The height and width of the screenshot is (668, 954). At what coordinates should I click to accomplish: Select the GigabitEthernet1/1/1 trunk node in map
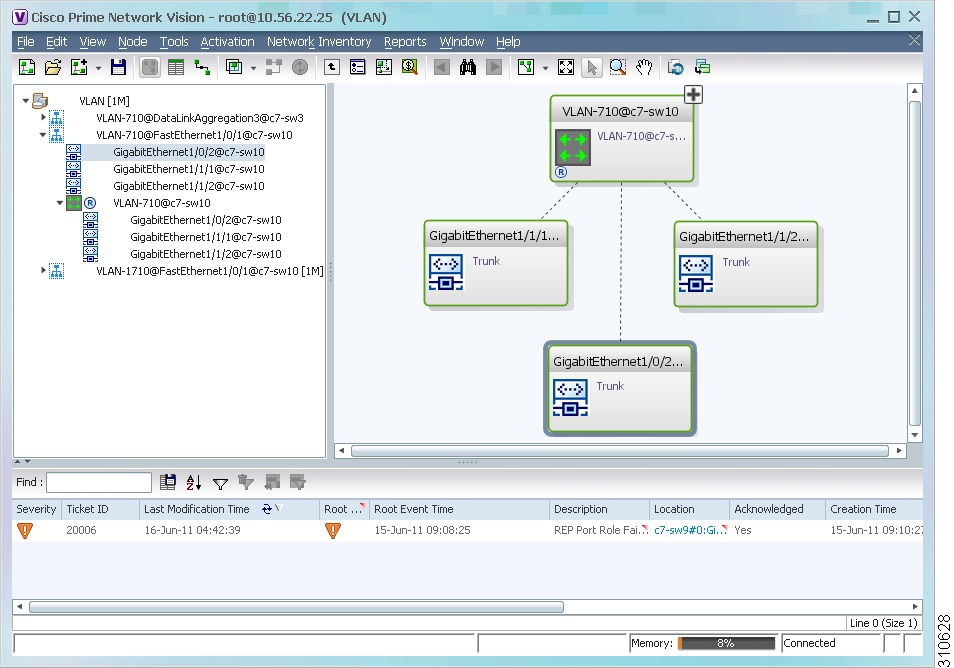[x=496, y=263]
